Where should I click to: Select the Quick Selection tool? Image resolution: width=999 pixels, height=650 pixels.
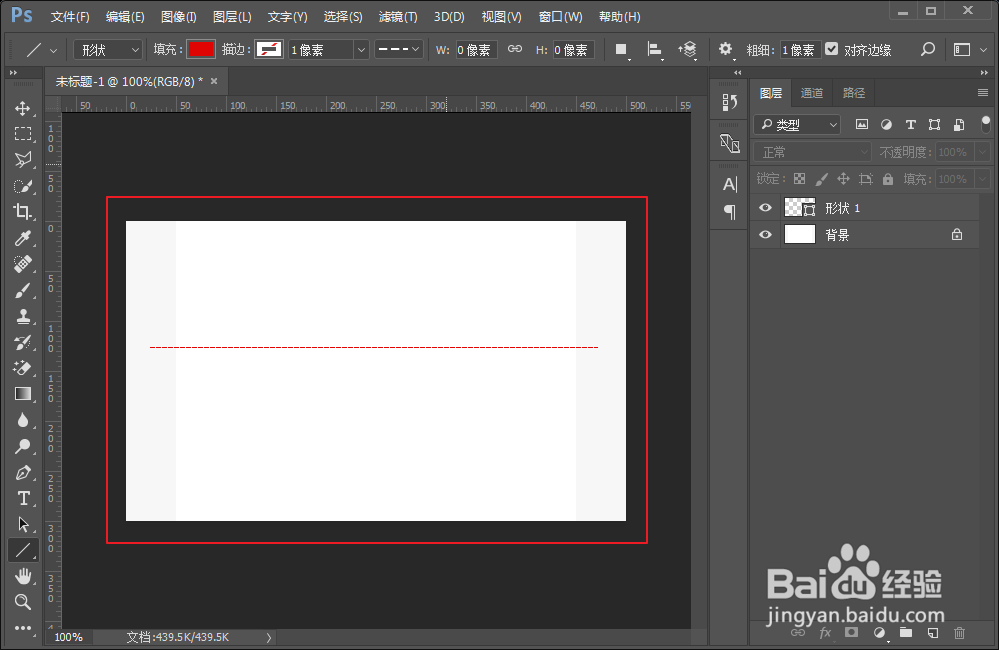[23, 186]
